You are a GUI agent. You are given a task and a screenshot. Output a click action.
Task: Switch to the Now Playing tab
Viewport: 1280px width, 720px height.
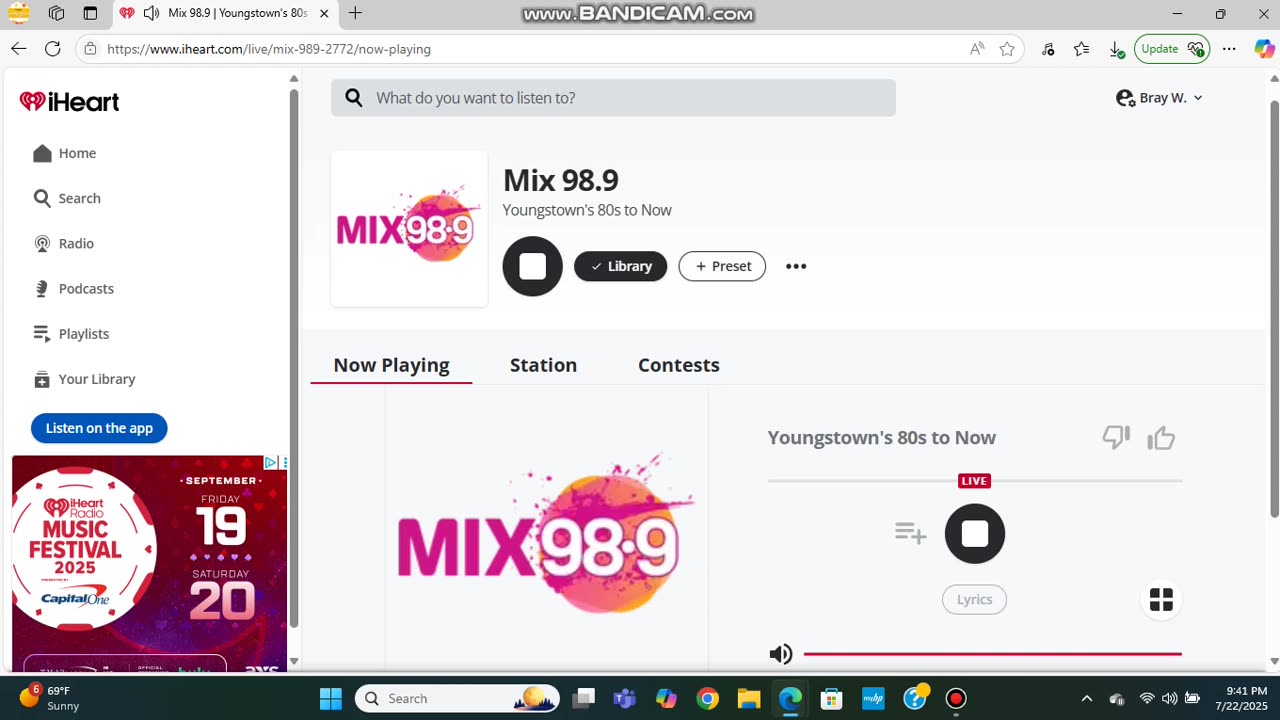[x=391, y=365]
